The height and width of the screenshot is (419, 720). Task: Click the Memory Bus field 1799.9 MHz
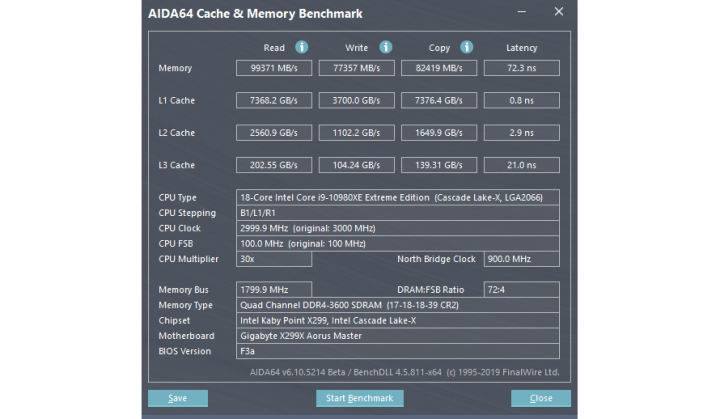click(274, 290)
